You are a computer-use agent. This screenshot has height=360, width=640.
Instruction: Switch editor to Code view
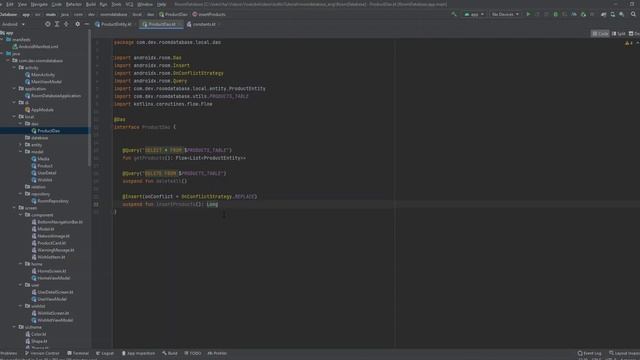click(600, 33)
